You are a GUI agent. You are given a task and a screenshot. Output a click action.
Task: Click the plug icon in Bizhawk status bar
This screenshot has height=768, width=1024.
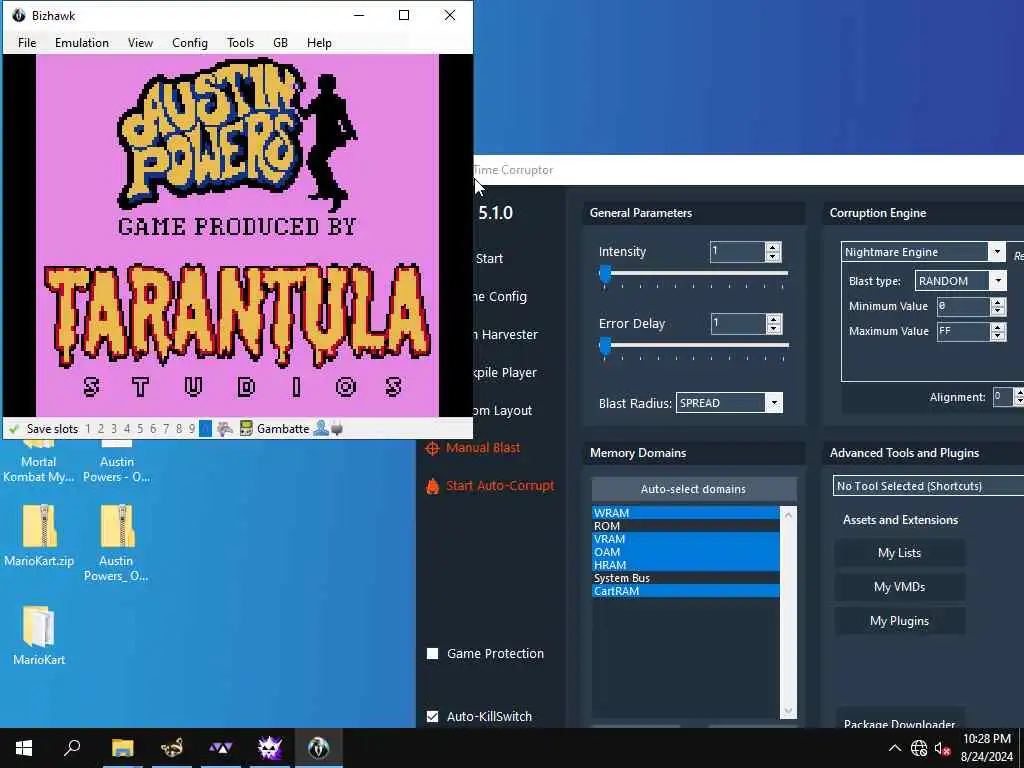click(337, 429)
